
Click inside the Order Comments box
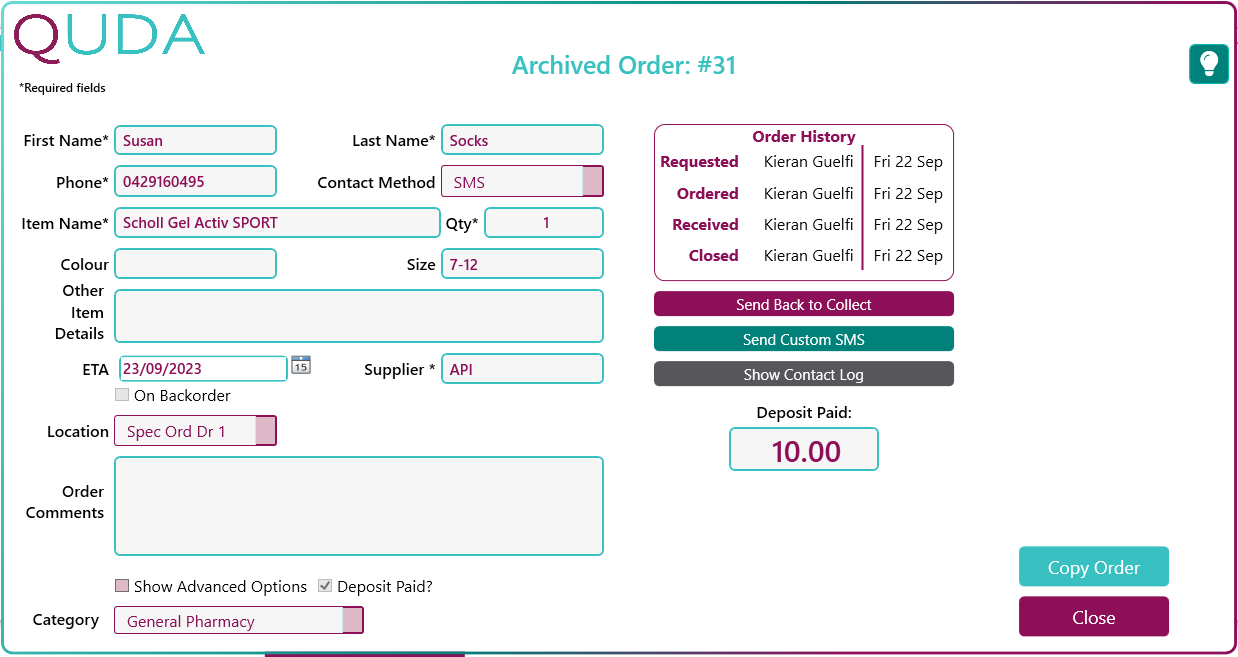[358, 505]
